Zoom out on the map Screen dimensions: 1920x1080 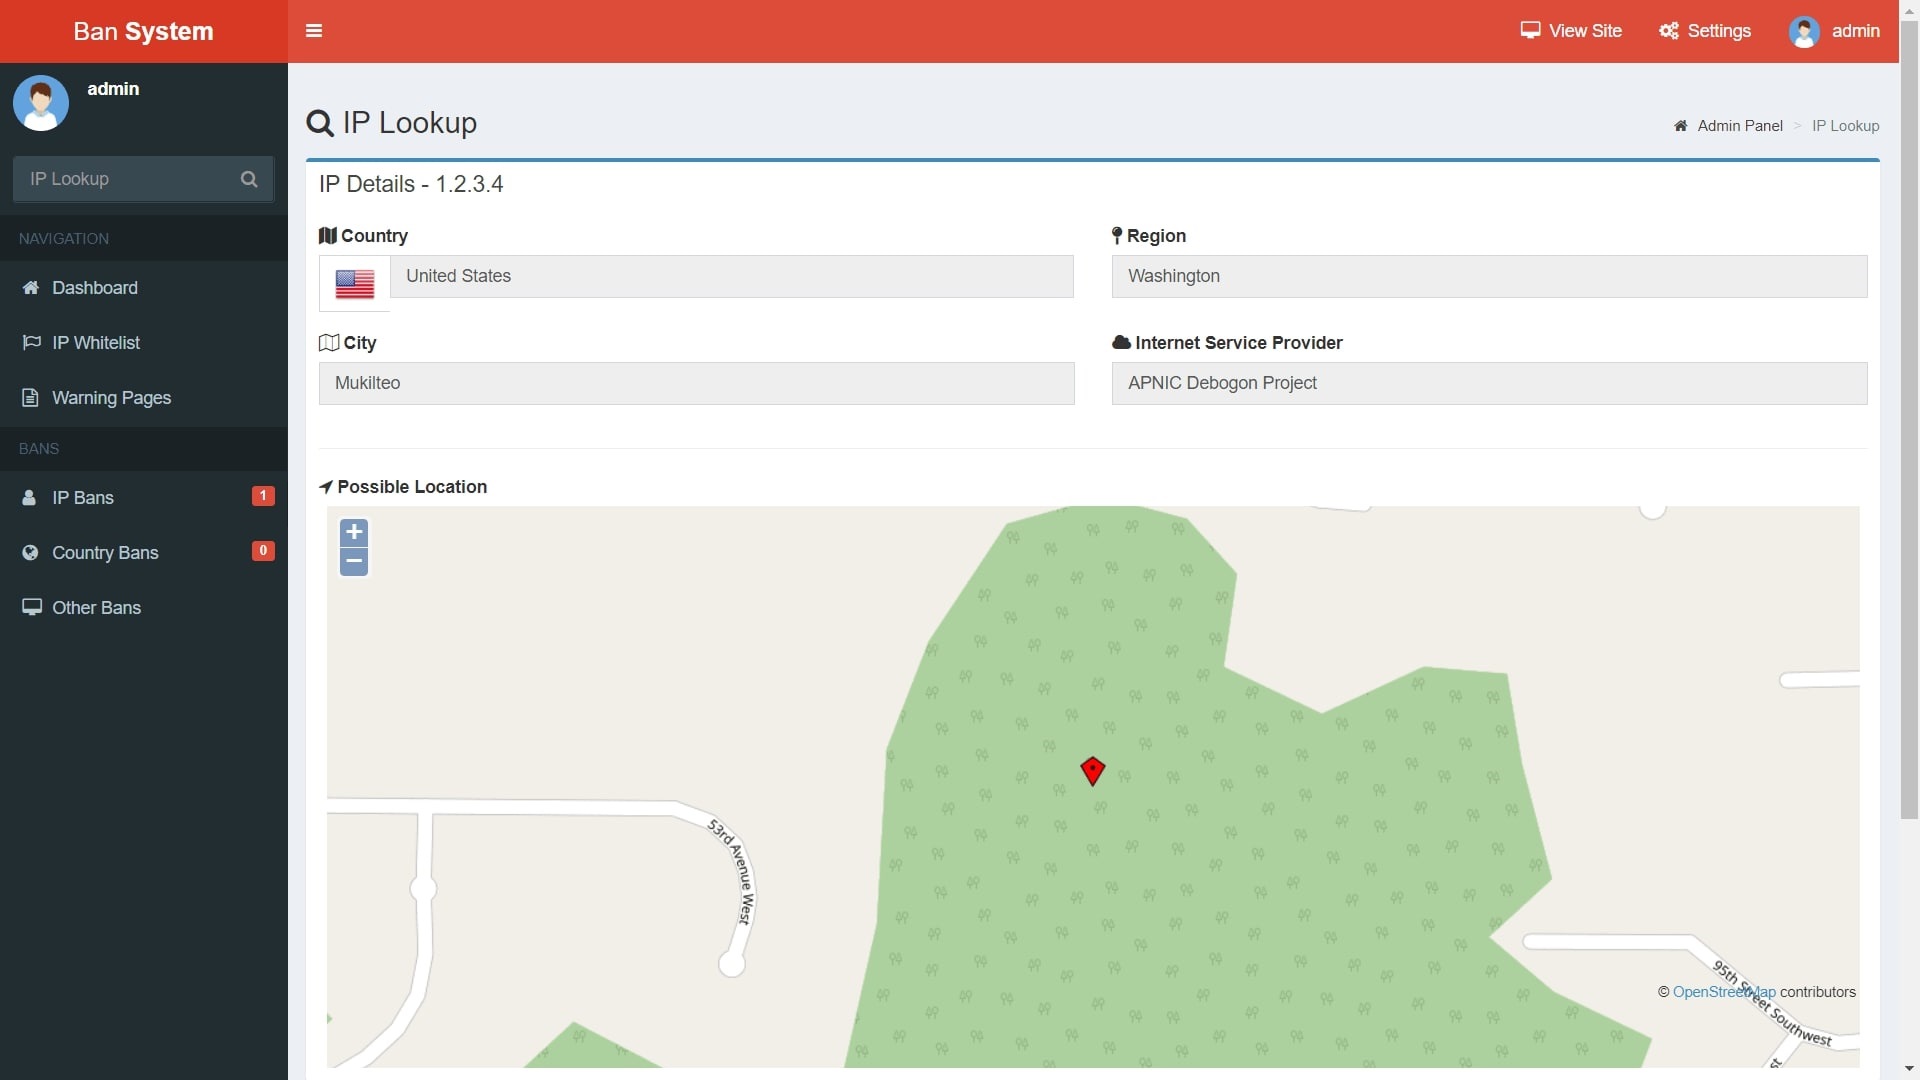click(353, 561)
